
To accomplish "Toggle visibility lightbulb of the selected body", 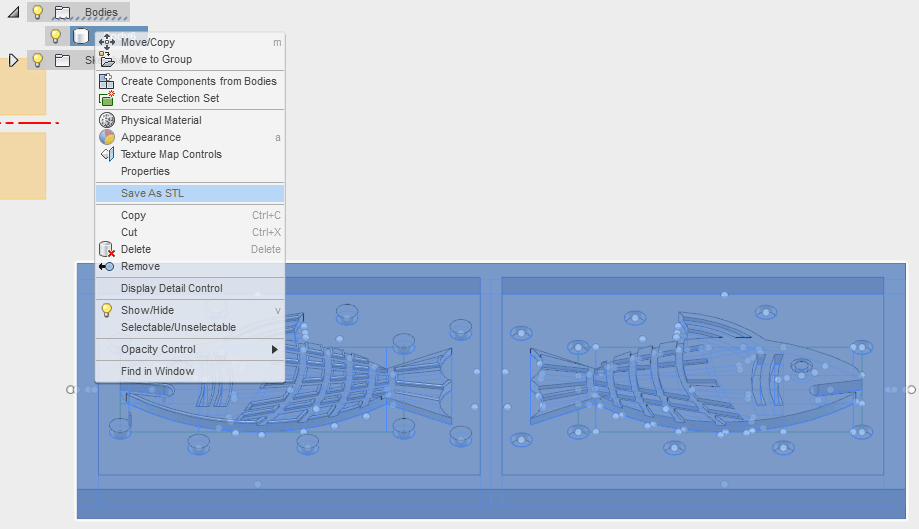I will tap(56, 36).
